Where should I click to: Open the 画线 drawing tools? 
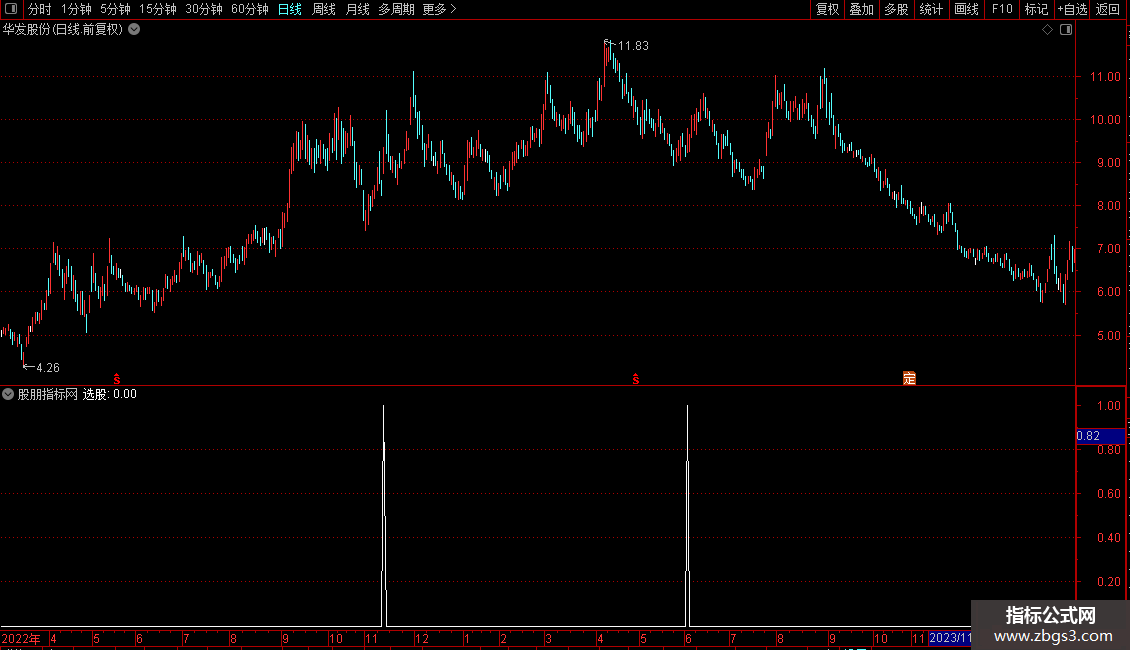[966, 9]
